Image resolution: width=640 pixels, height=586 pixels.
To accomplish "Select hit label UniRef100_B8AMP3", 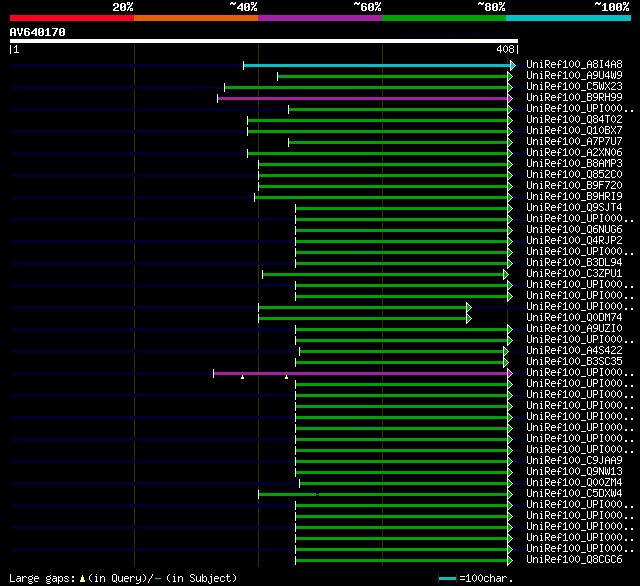I will click(x=574, y=164).
